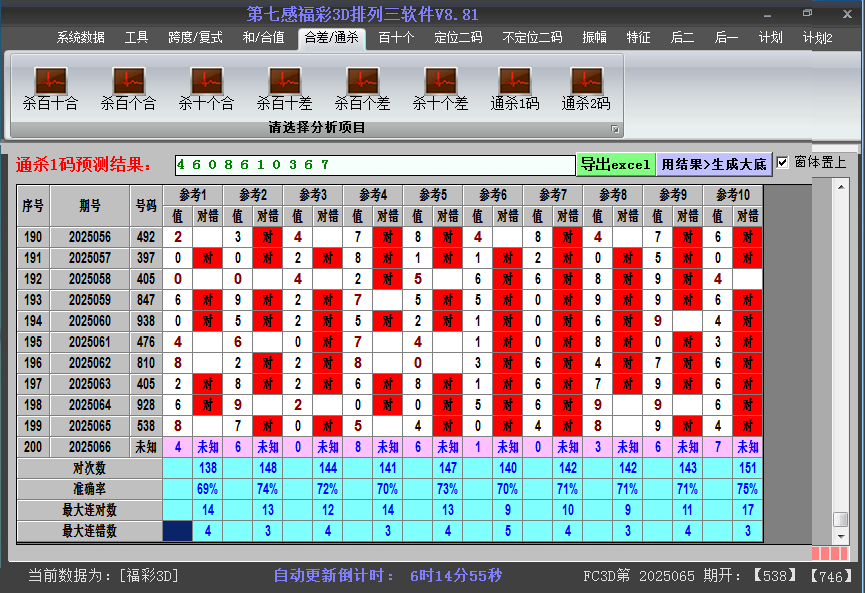Click the 序号 column header
865x593 pixels.
point(33,206)
